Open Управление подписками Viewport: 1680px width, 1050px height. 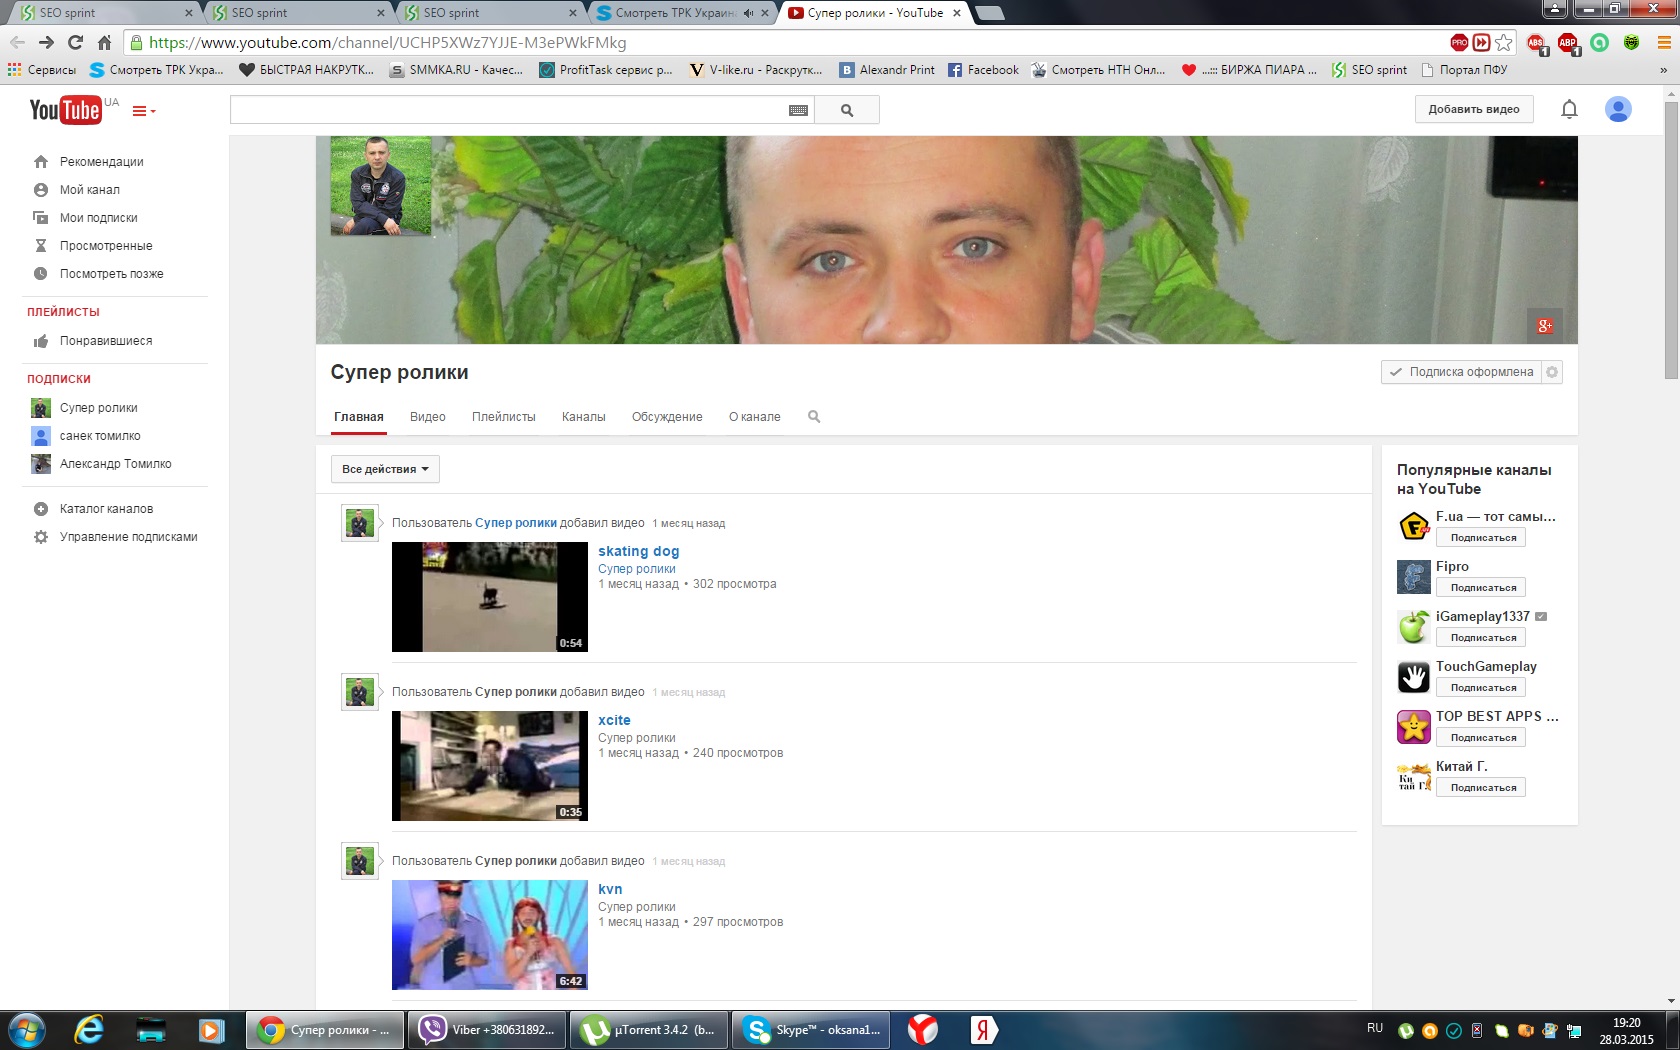(x=128, y=537)
